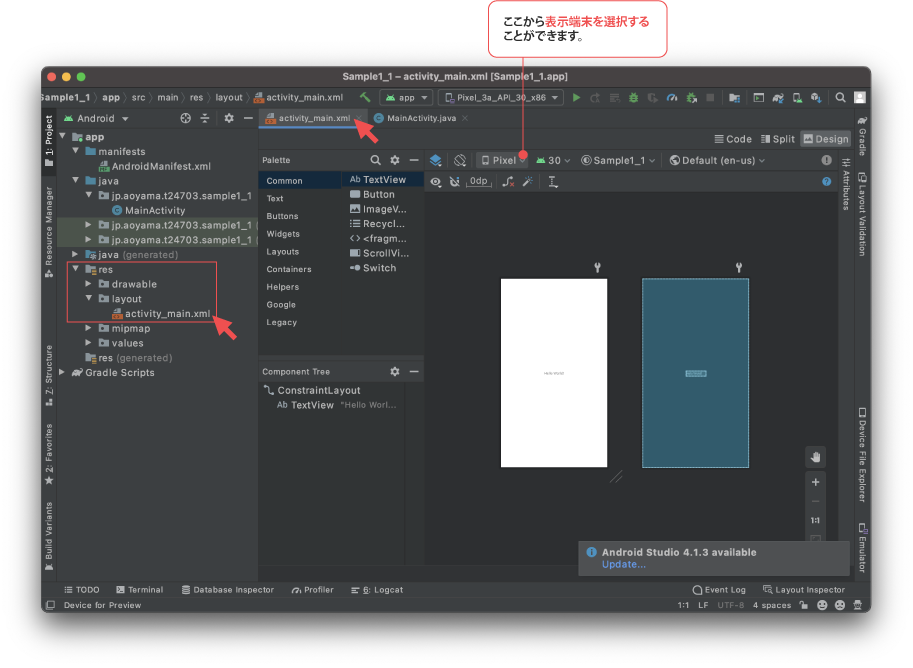Toggle View Options eye icon
913x668 pixels.
tap(436, 182)
